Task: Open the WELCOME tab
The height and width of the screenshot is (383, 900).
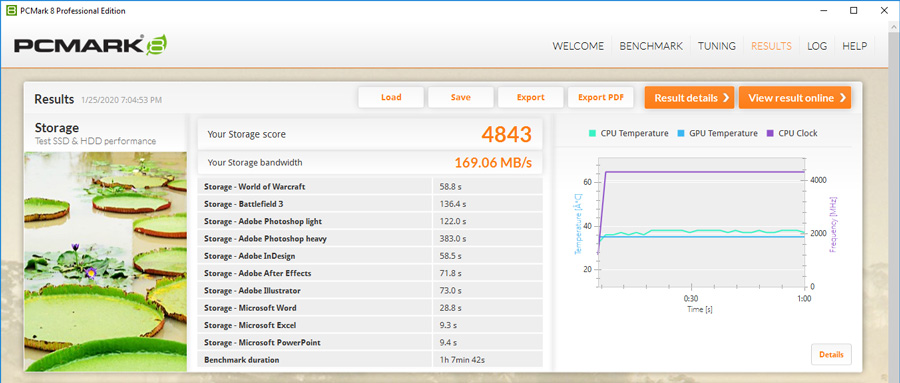Action: (x=578, y=47)
